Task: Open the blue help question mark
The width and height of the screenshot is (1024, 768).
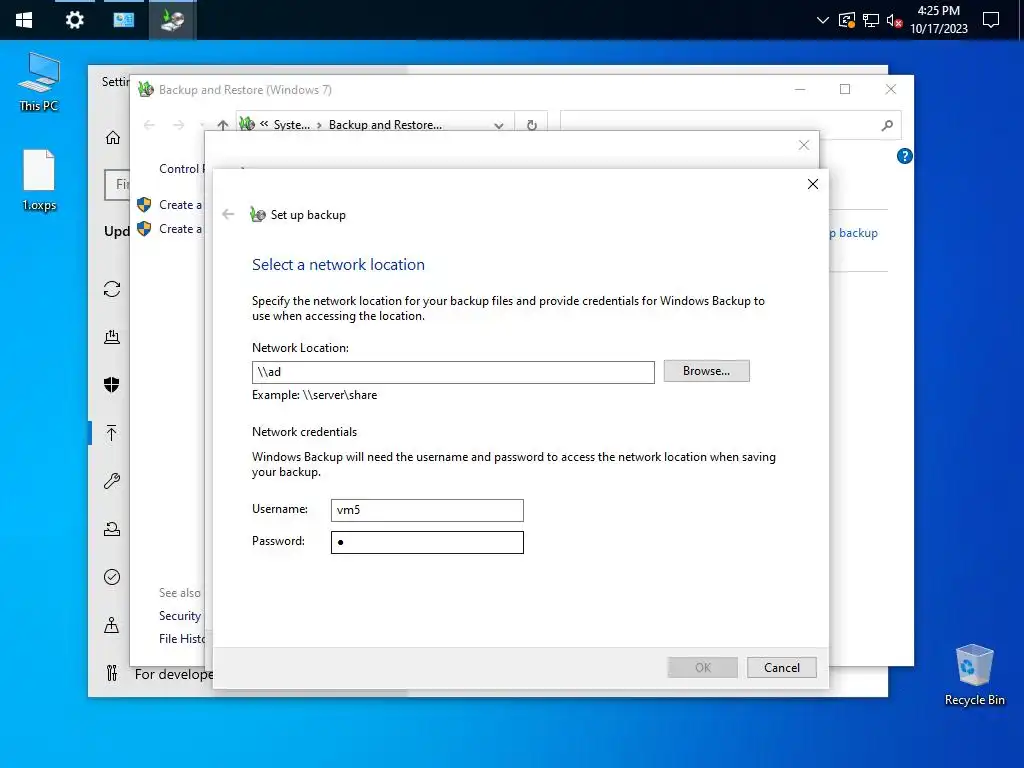Action: [x=904, y=156]
